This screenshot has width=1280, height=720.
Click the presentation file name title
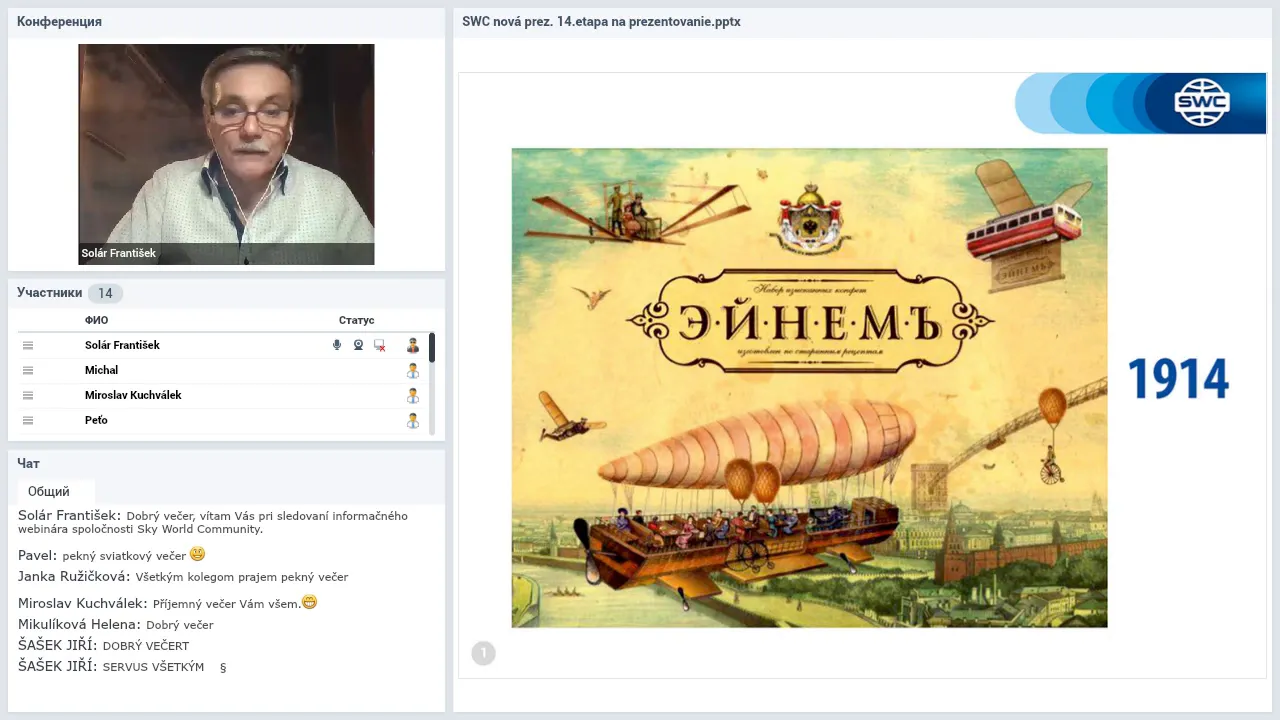click(x=601, y=21)
